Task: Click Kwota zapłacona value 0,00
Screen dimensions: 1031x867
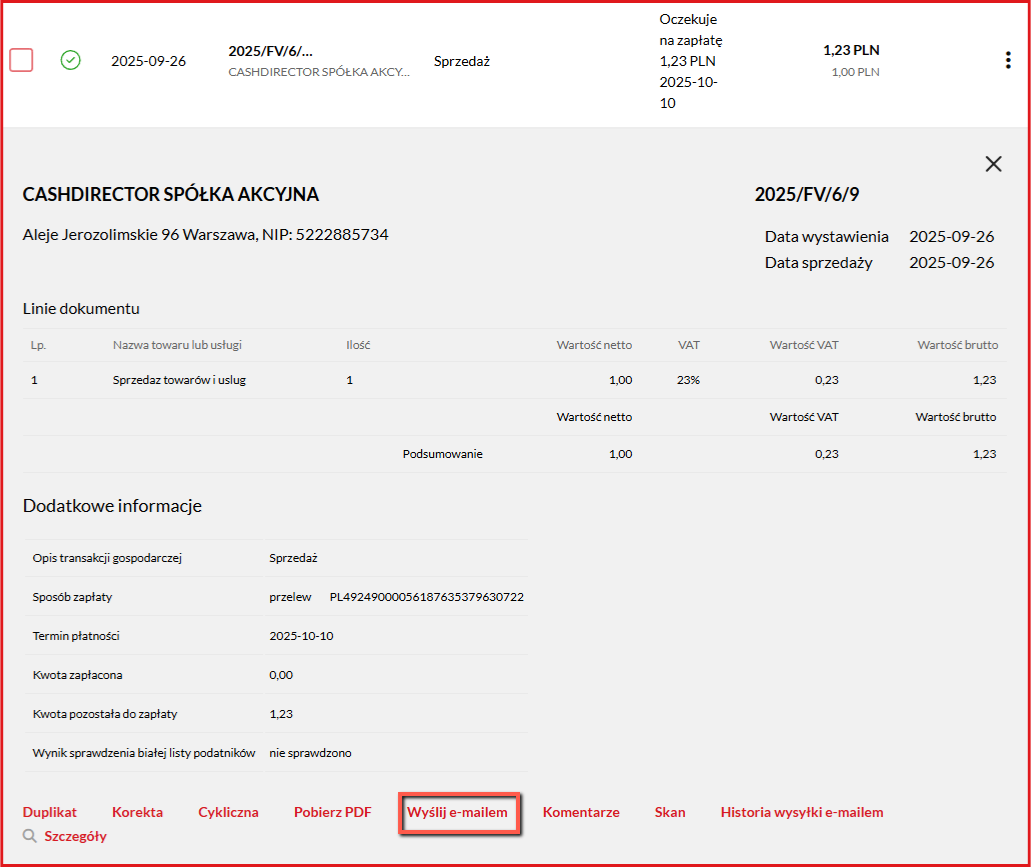Action: [x=281, y=675]
